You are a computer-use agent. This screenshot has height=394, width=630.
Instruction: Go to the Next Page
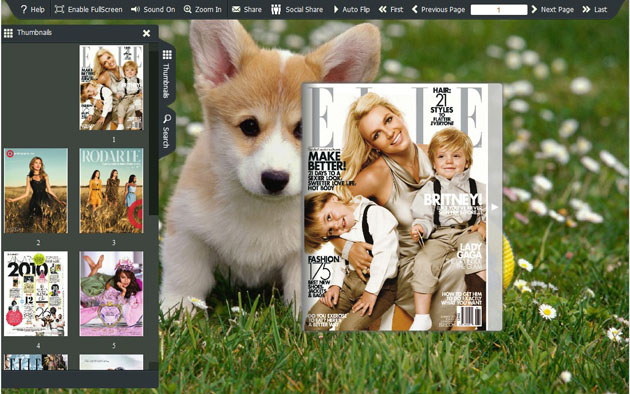552,9
